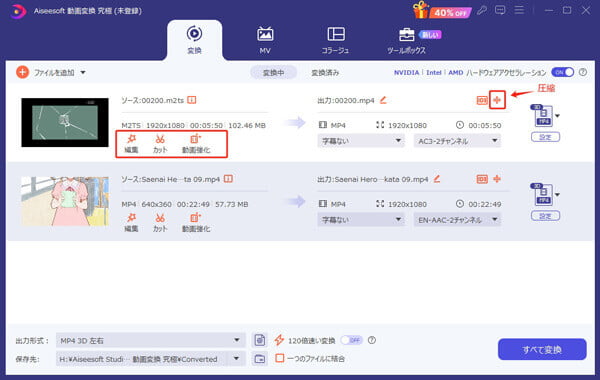Open the custom profile settings icon

pyautogui.click(x=259, y=340)
